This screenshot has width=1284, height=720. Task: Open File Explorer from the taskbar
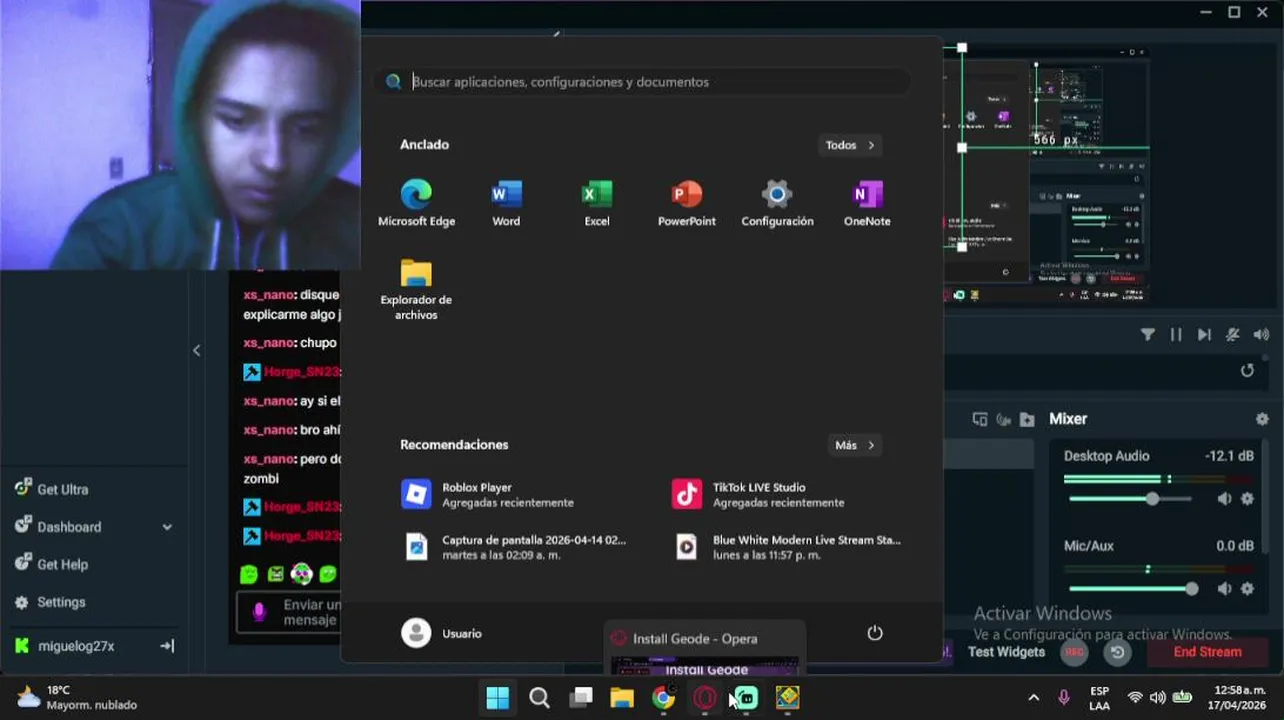coord(622,698)
